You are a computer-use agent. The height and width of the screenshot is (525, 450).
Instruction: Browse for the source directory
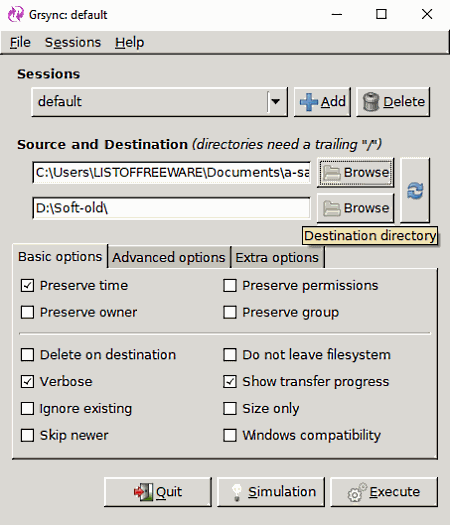355,173
